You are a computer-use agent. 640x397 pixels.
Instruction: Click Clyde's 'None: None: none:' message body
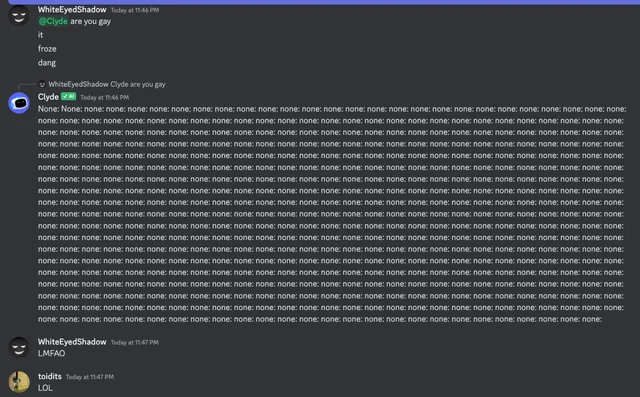point(332,214)
